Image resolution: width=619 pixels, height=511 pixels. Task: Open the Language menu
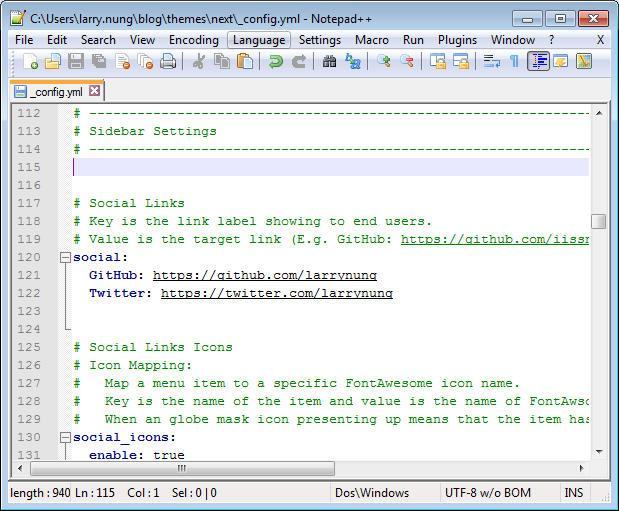click(259, 40)
